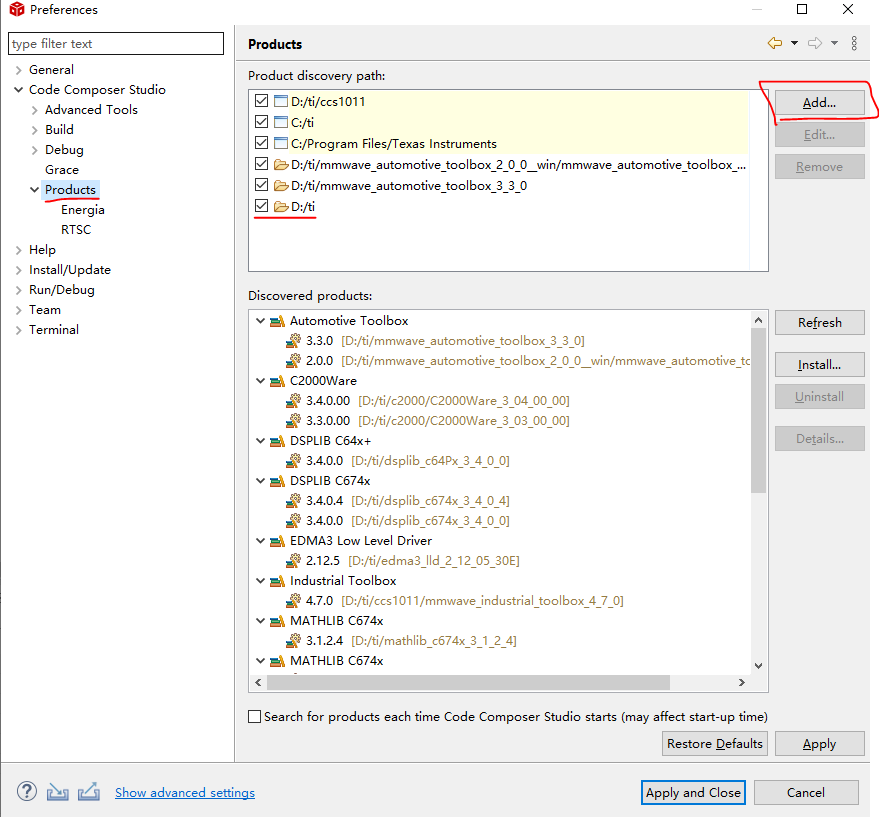Click the horizontal scrollbar of Discovered products
The height and width of the screenshot is (817, 879).
point(468,682)
